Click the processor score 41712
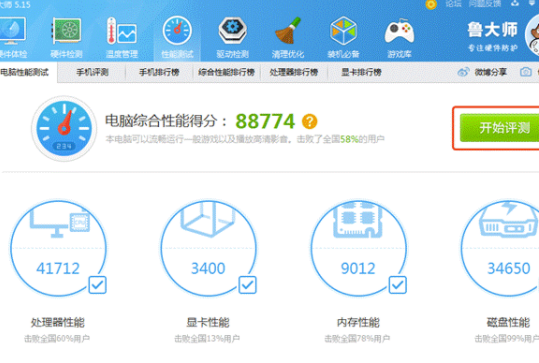This screenshot has width=539, height=363. (x=58, y=268)
